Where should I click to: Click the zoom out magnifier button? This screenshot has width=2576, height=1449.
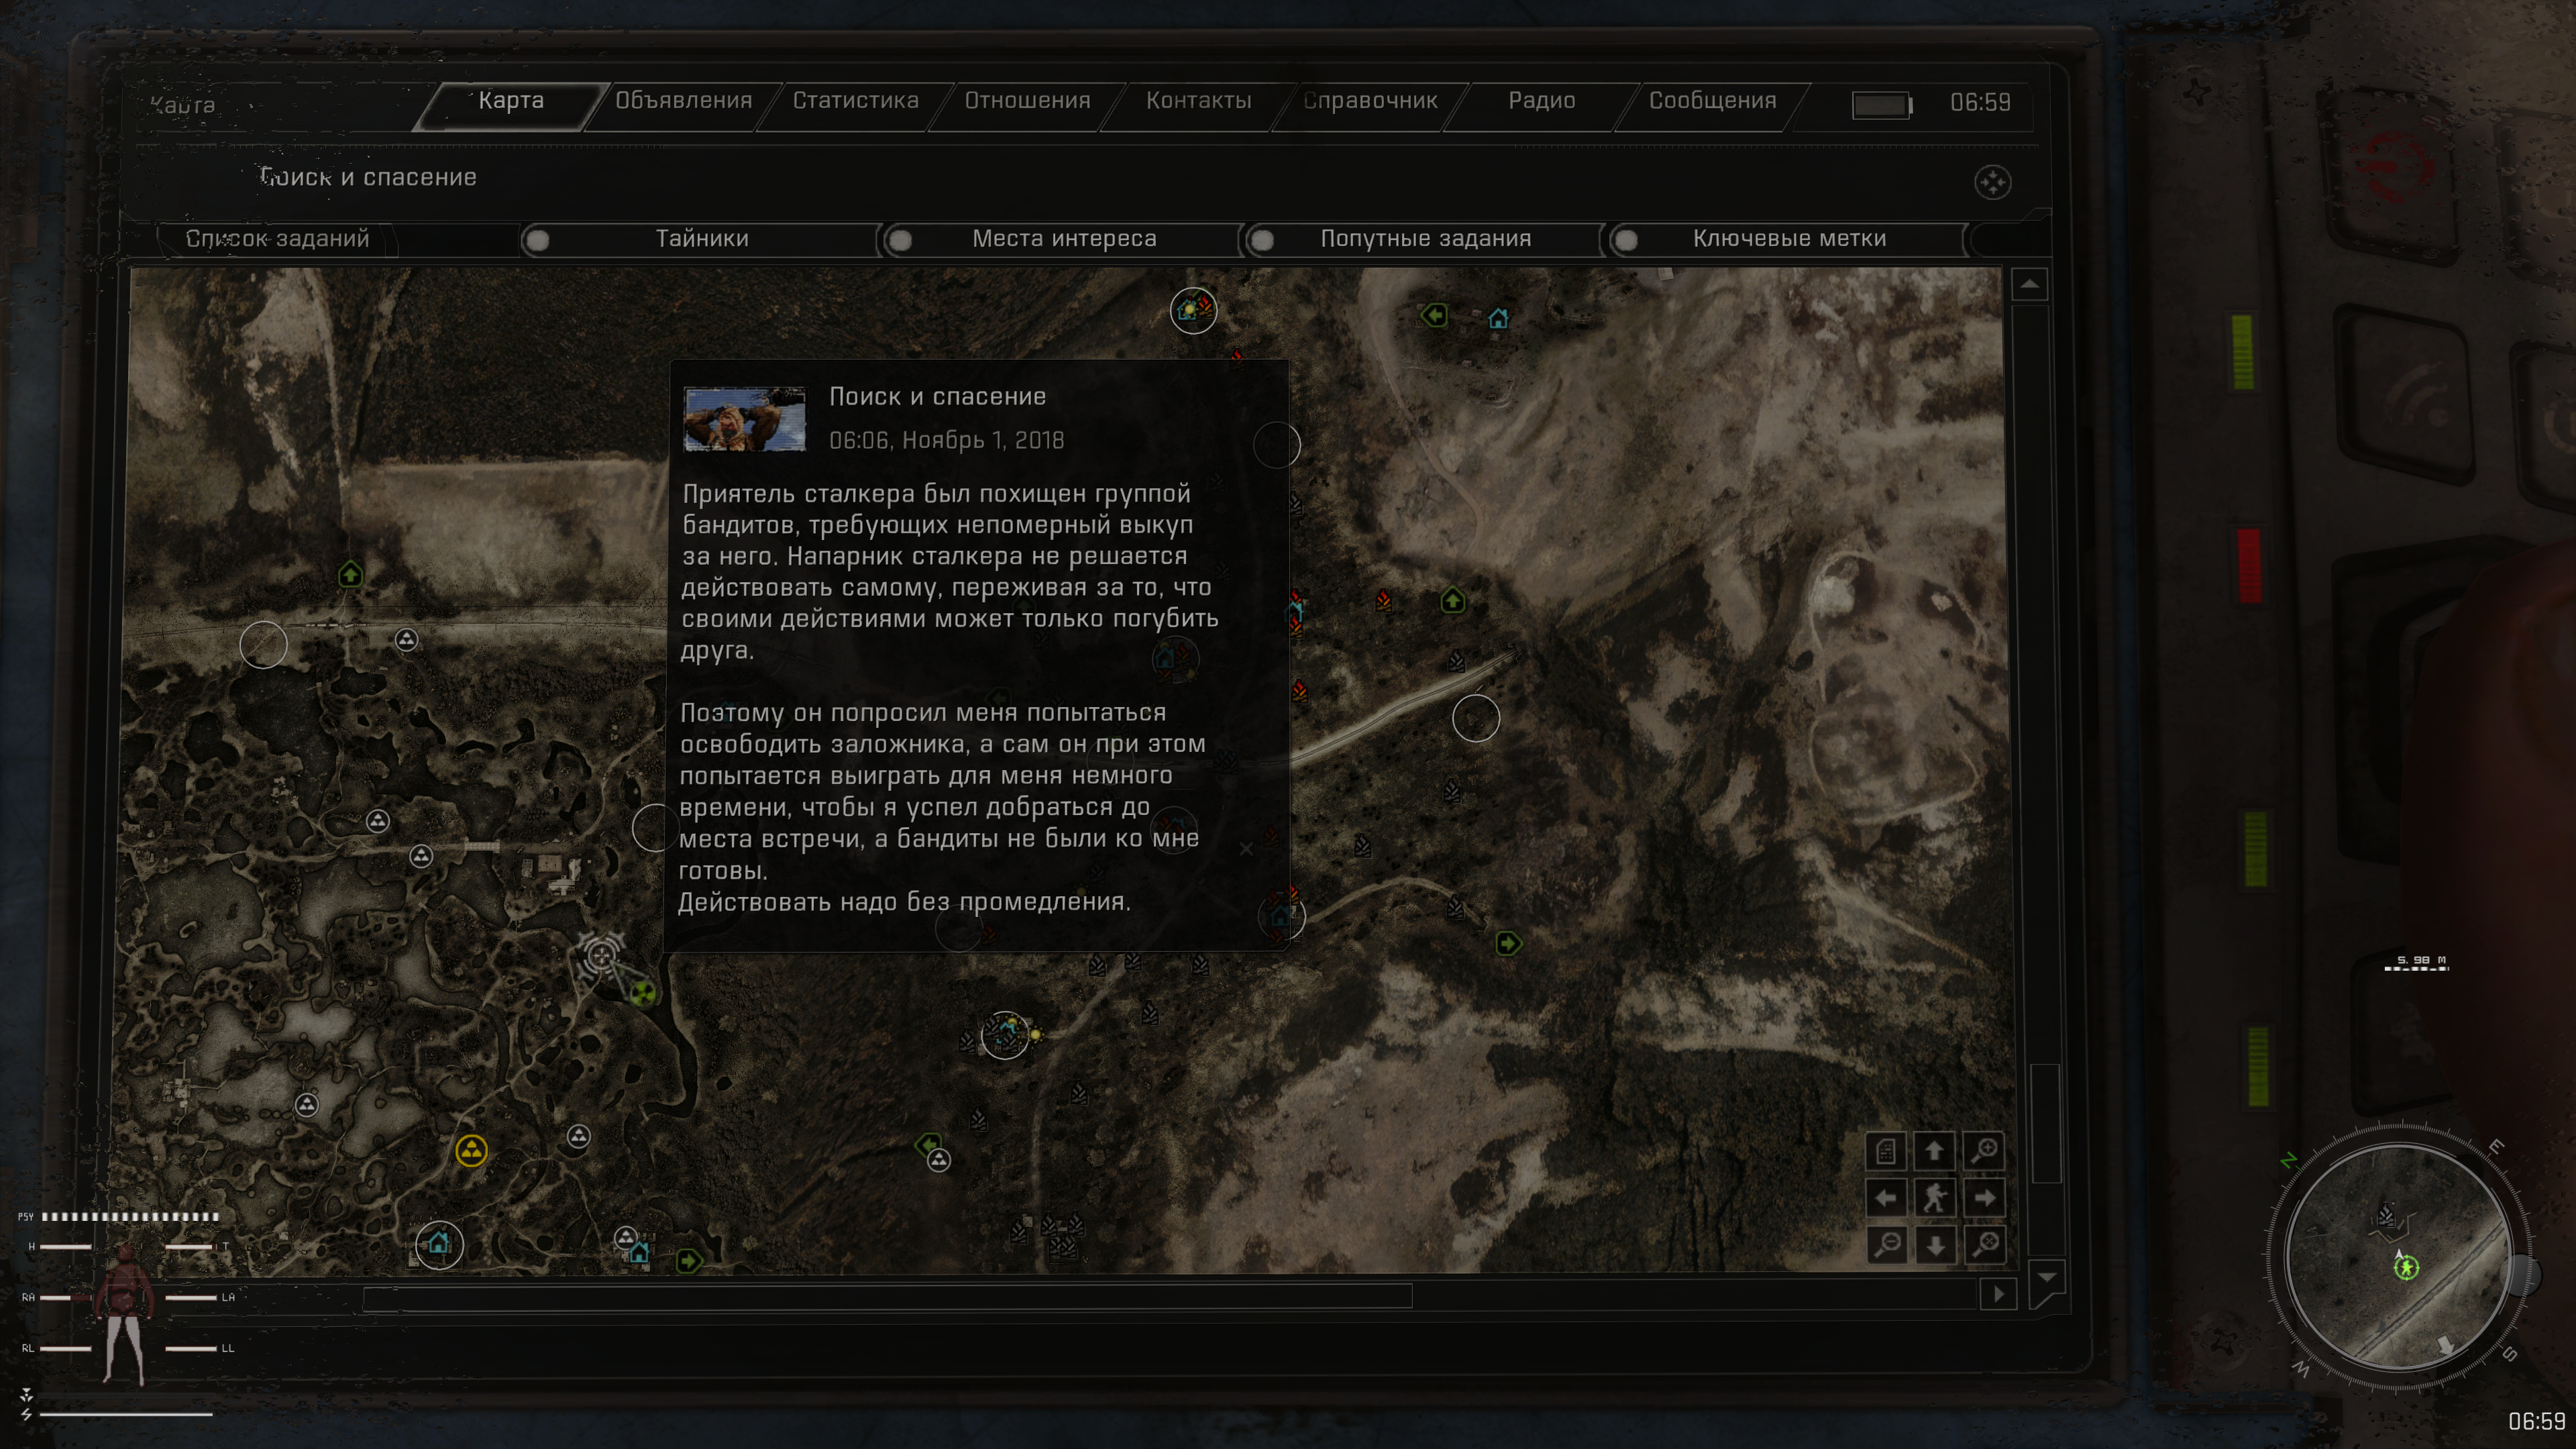(x=1887, y=1245)
